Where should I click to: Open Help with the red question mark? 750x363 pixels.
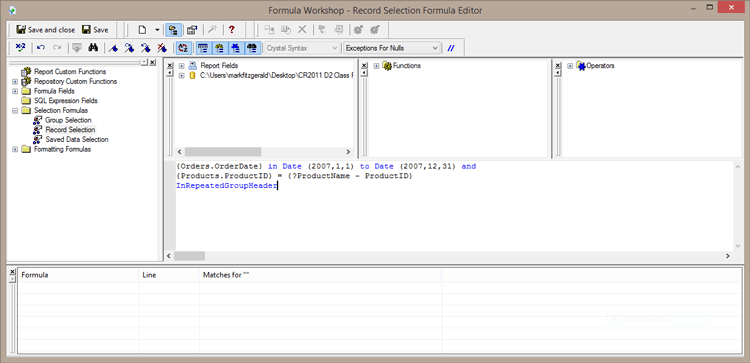232,30
